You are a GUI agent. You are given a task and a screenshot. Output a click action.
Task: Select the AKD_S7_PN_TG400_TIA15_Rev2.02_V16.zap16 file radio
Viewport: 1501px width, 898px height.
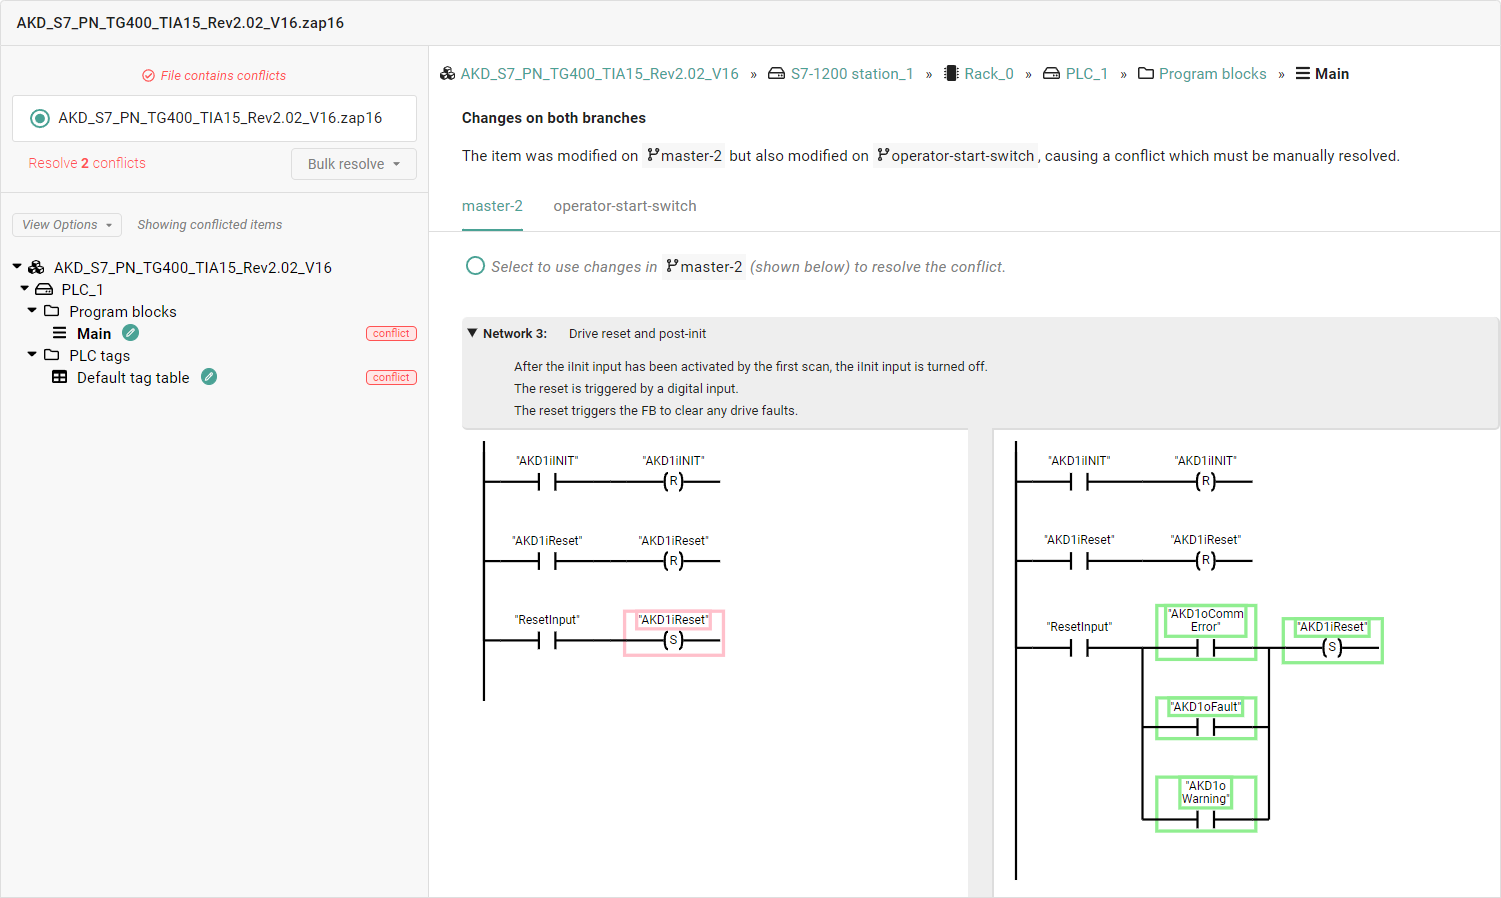click(x=40, y=118)
